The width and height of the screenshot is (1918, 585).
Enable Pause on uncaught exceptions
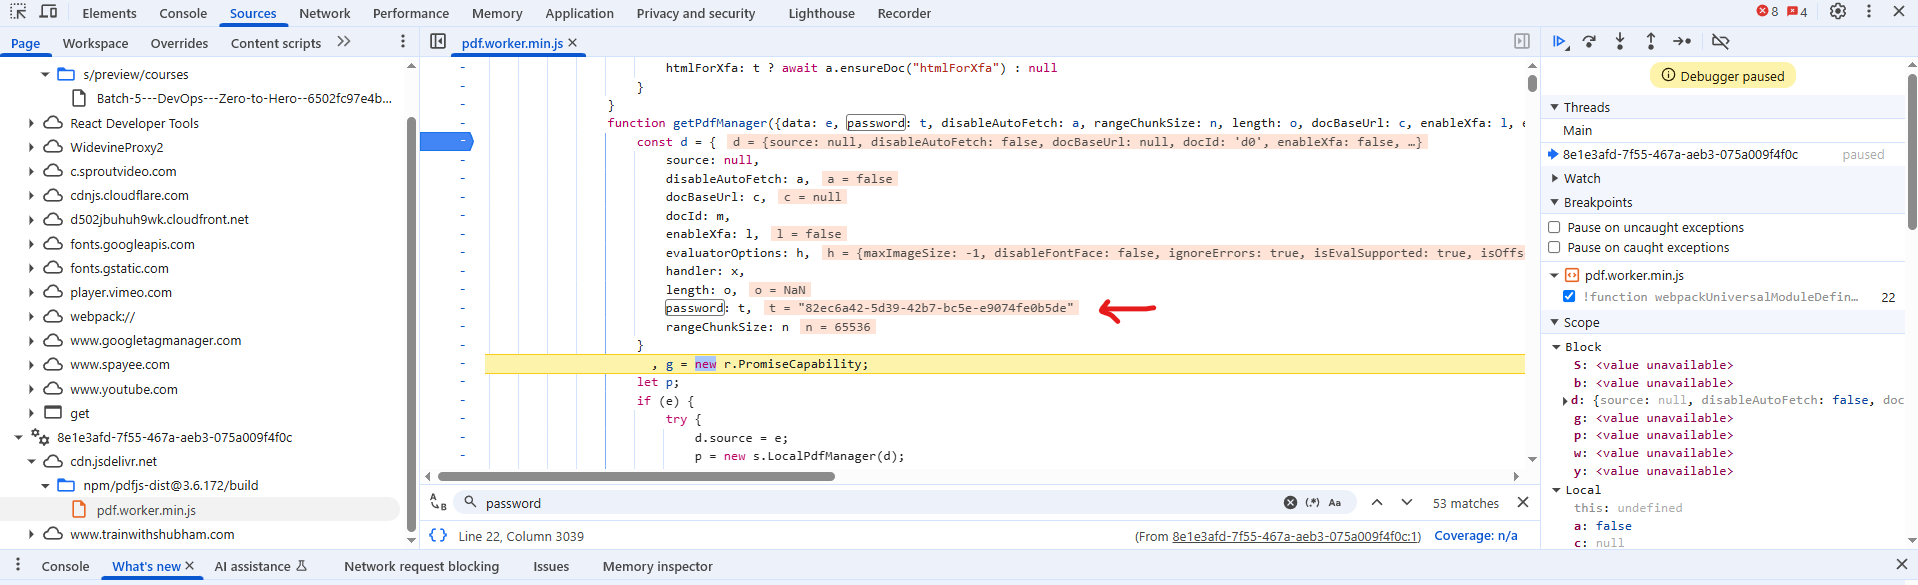(x=1554, y=228)
